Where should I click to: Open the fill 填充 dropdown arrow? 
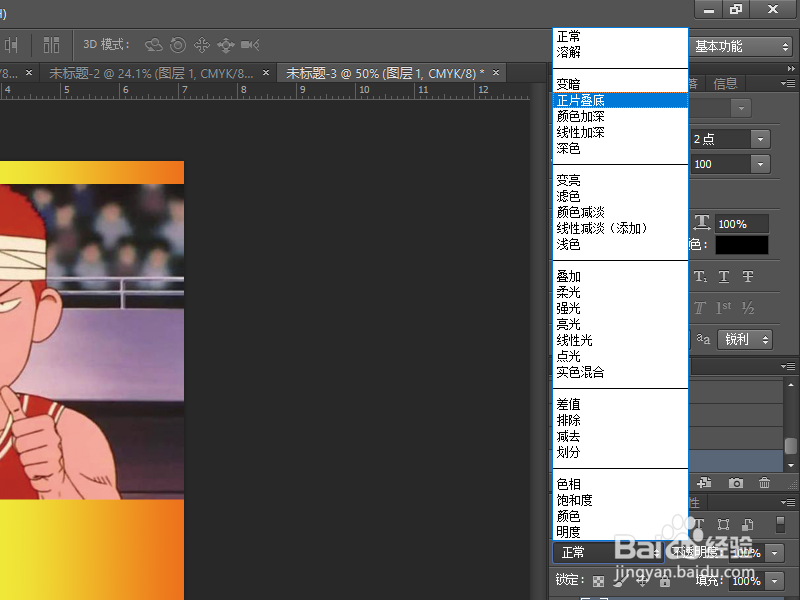(x=774, y=581)
